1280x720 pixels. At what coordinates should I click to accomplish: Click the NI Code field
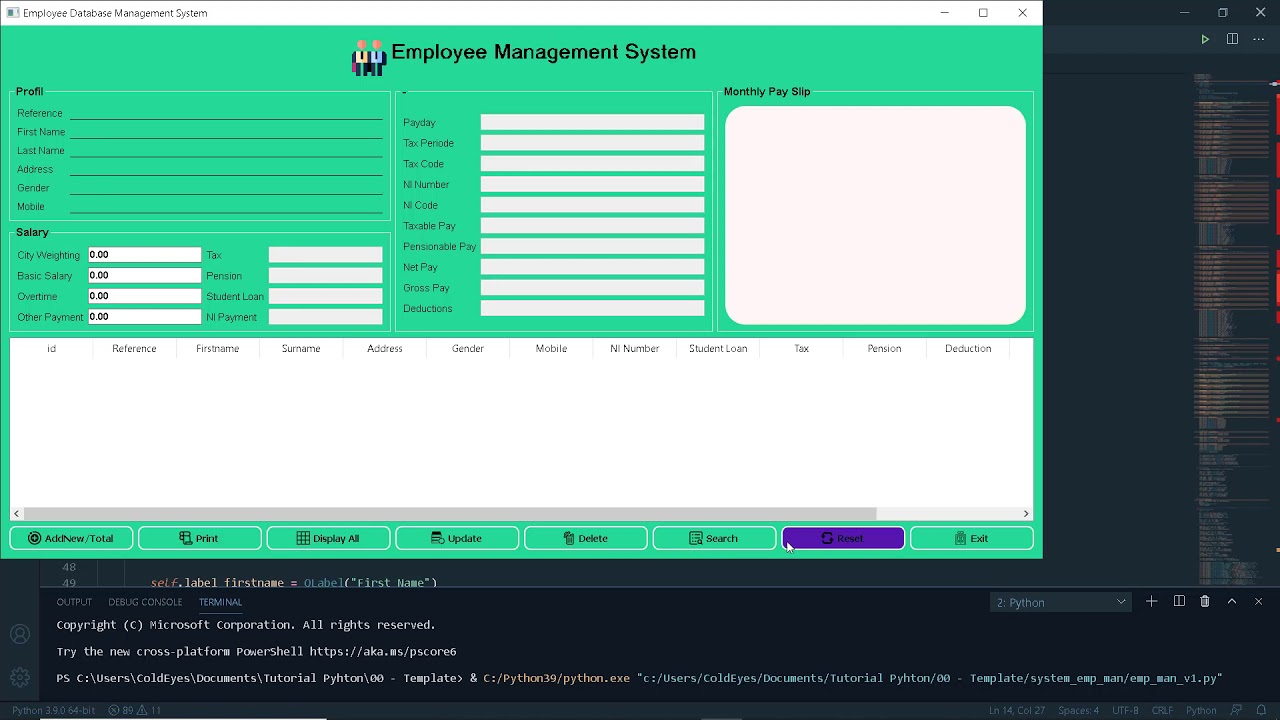(592, 205)
